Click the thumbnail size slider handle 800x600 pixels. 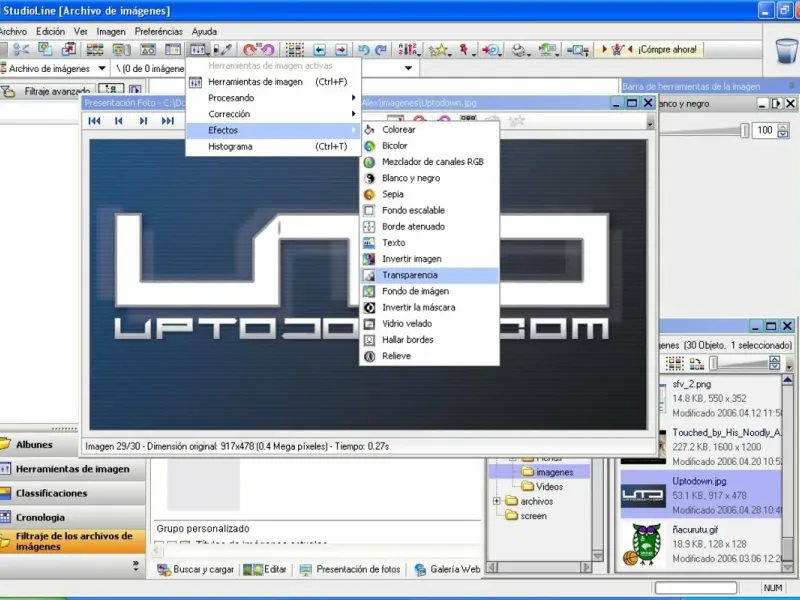click(713, 363)
